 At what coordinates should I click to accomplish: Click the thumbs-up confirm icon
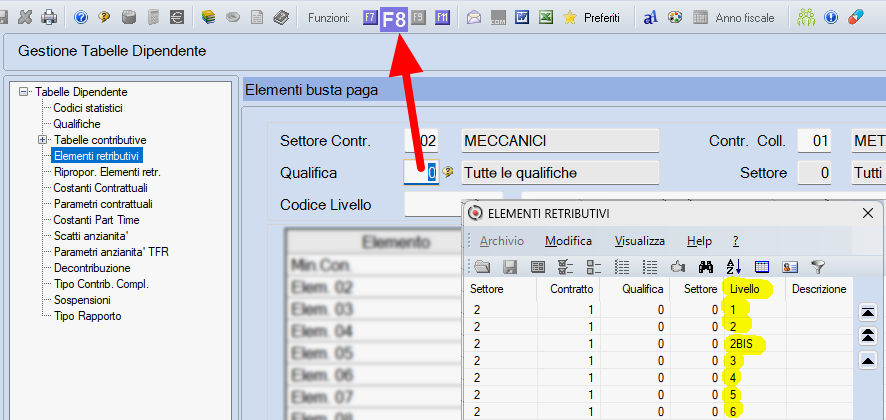pos(677,266)
